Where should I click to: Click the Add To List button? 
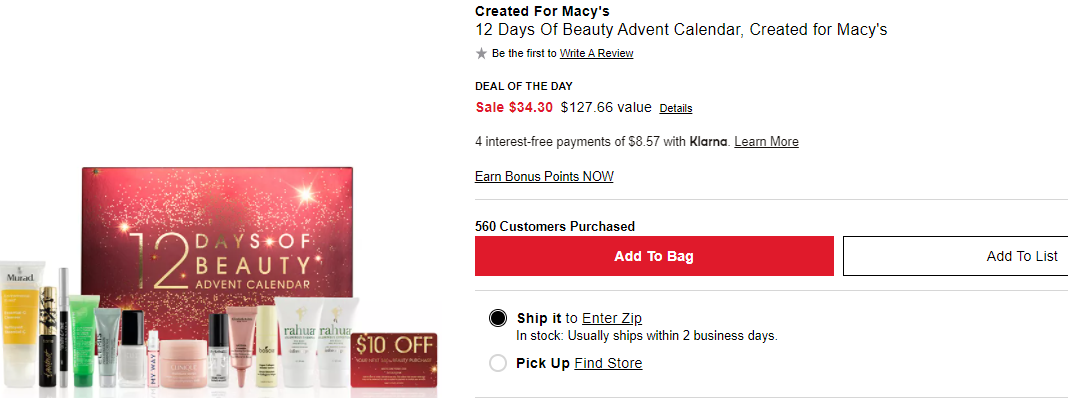click(x=955, y=256)
